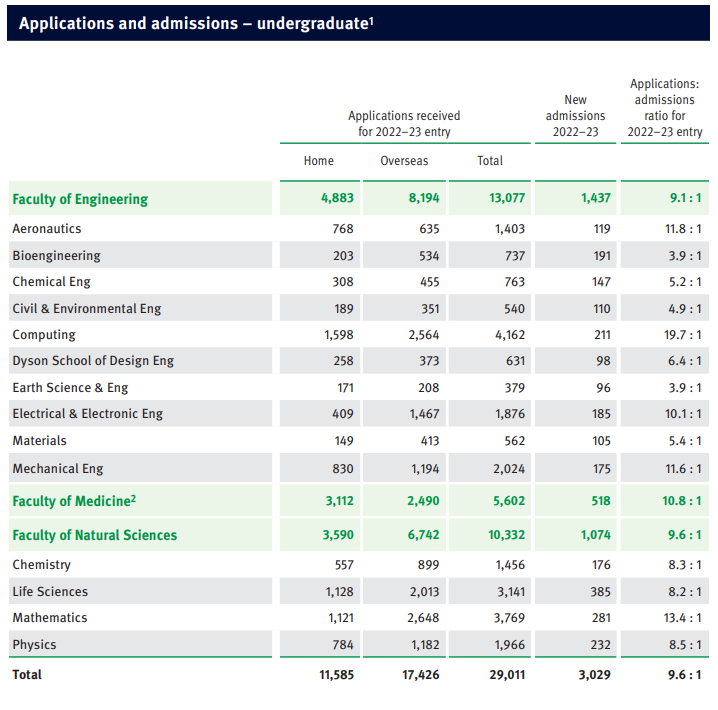The image size is (718, 710).
Task: Select the 'Bioengineering' row label
Action: click(x=56, y=255)
